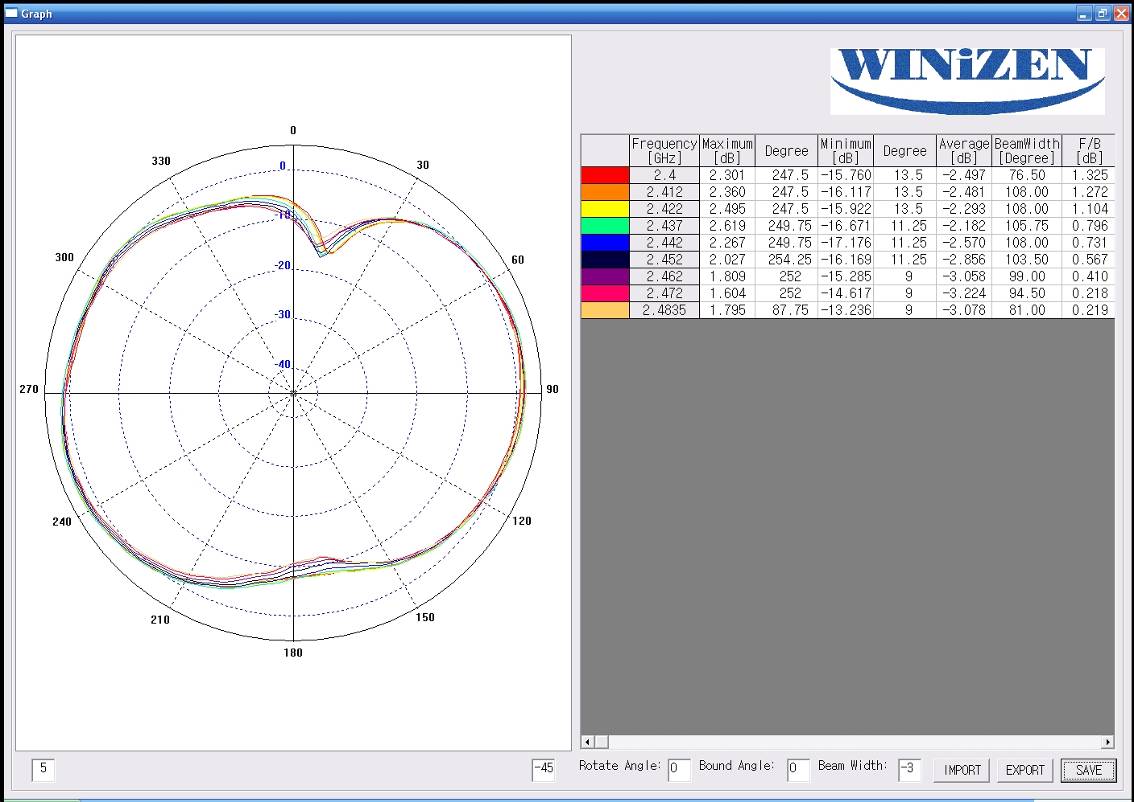The height and width of the screenshot is (802, 1134).
Task: Click the input box showing value -45
Action: pyautogui.click(x=541, y=770)
